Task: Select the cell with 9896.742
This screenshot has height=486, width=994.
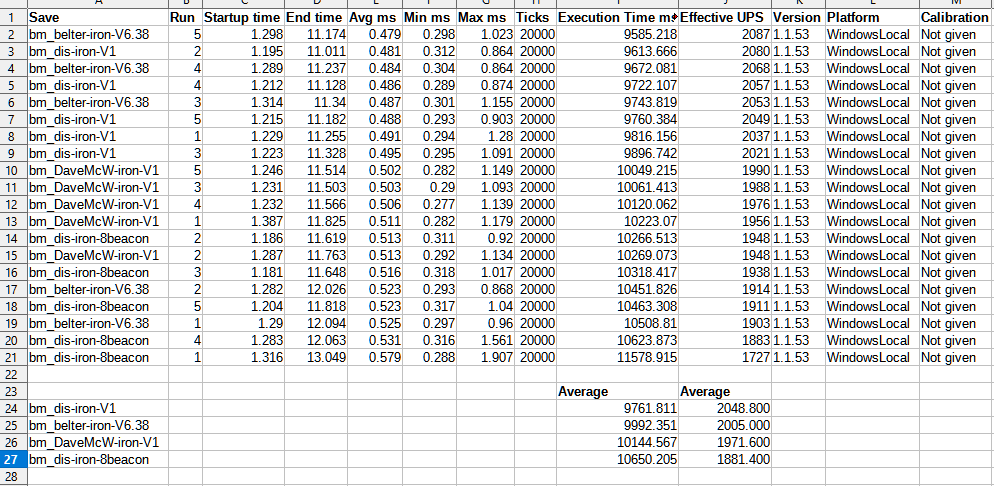Action: click(617, 153)
